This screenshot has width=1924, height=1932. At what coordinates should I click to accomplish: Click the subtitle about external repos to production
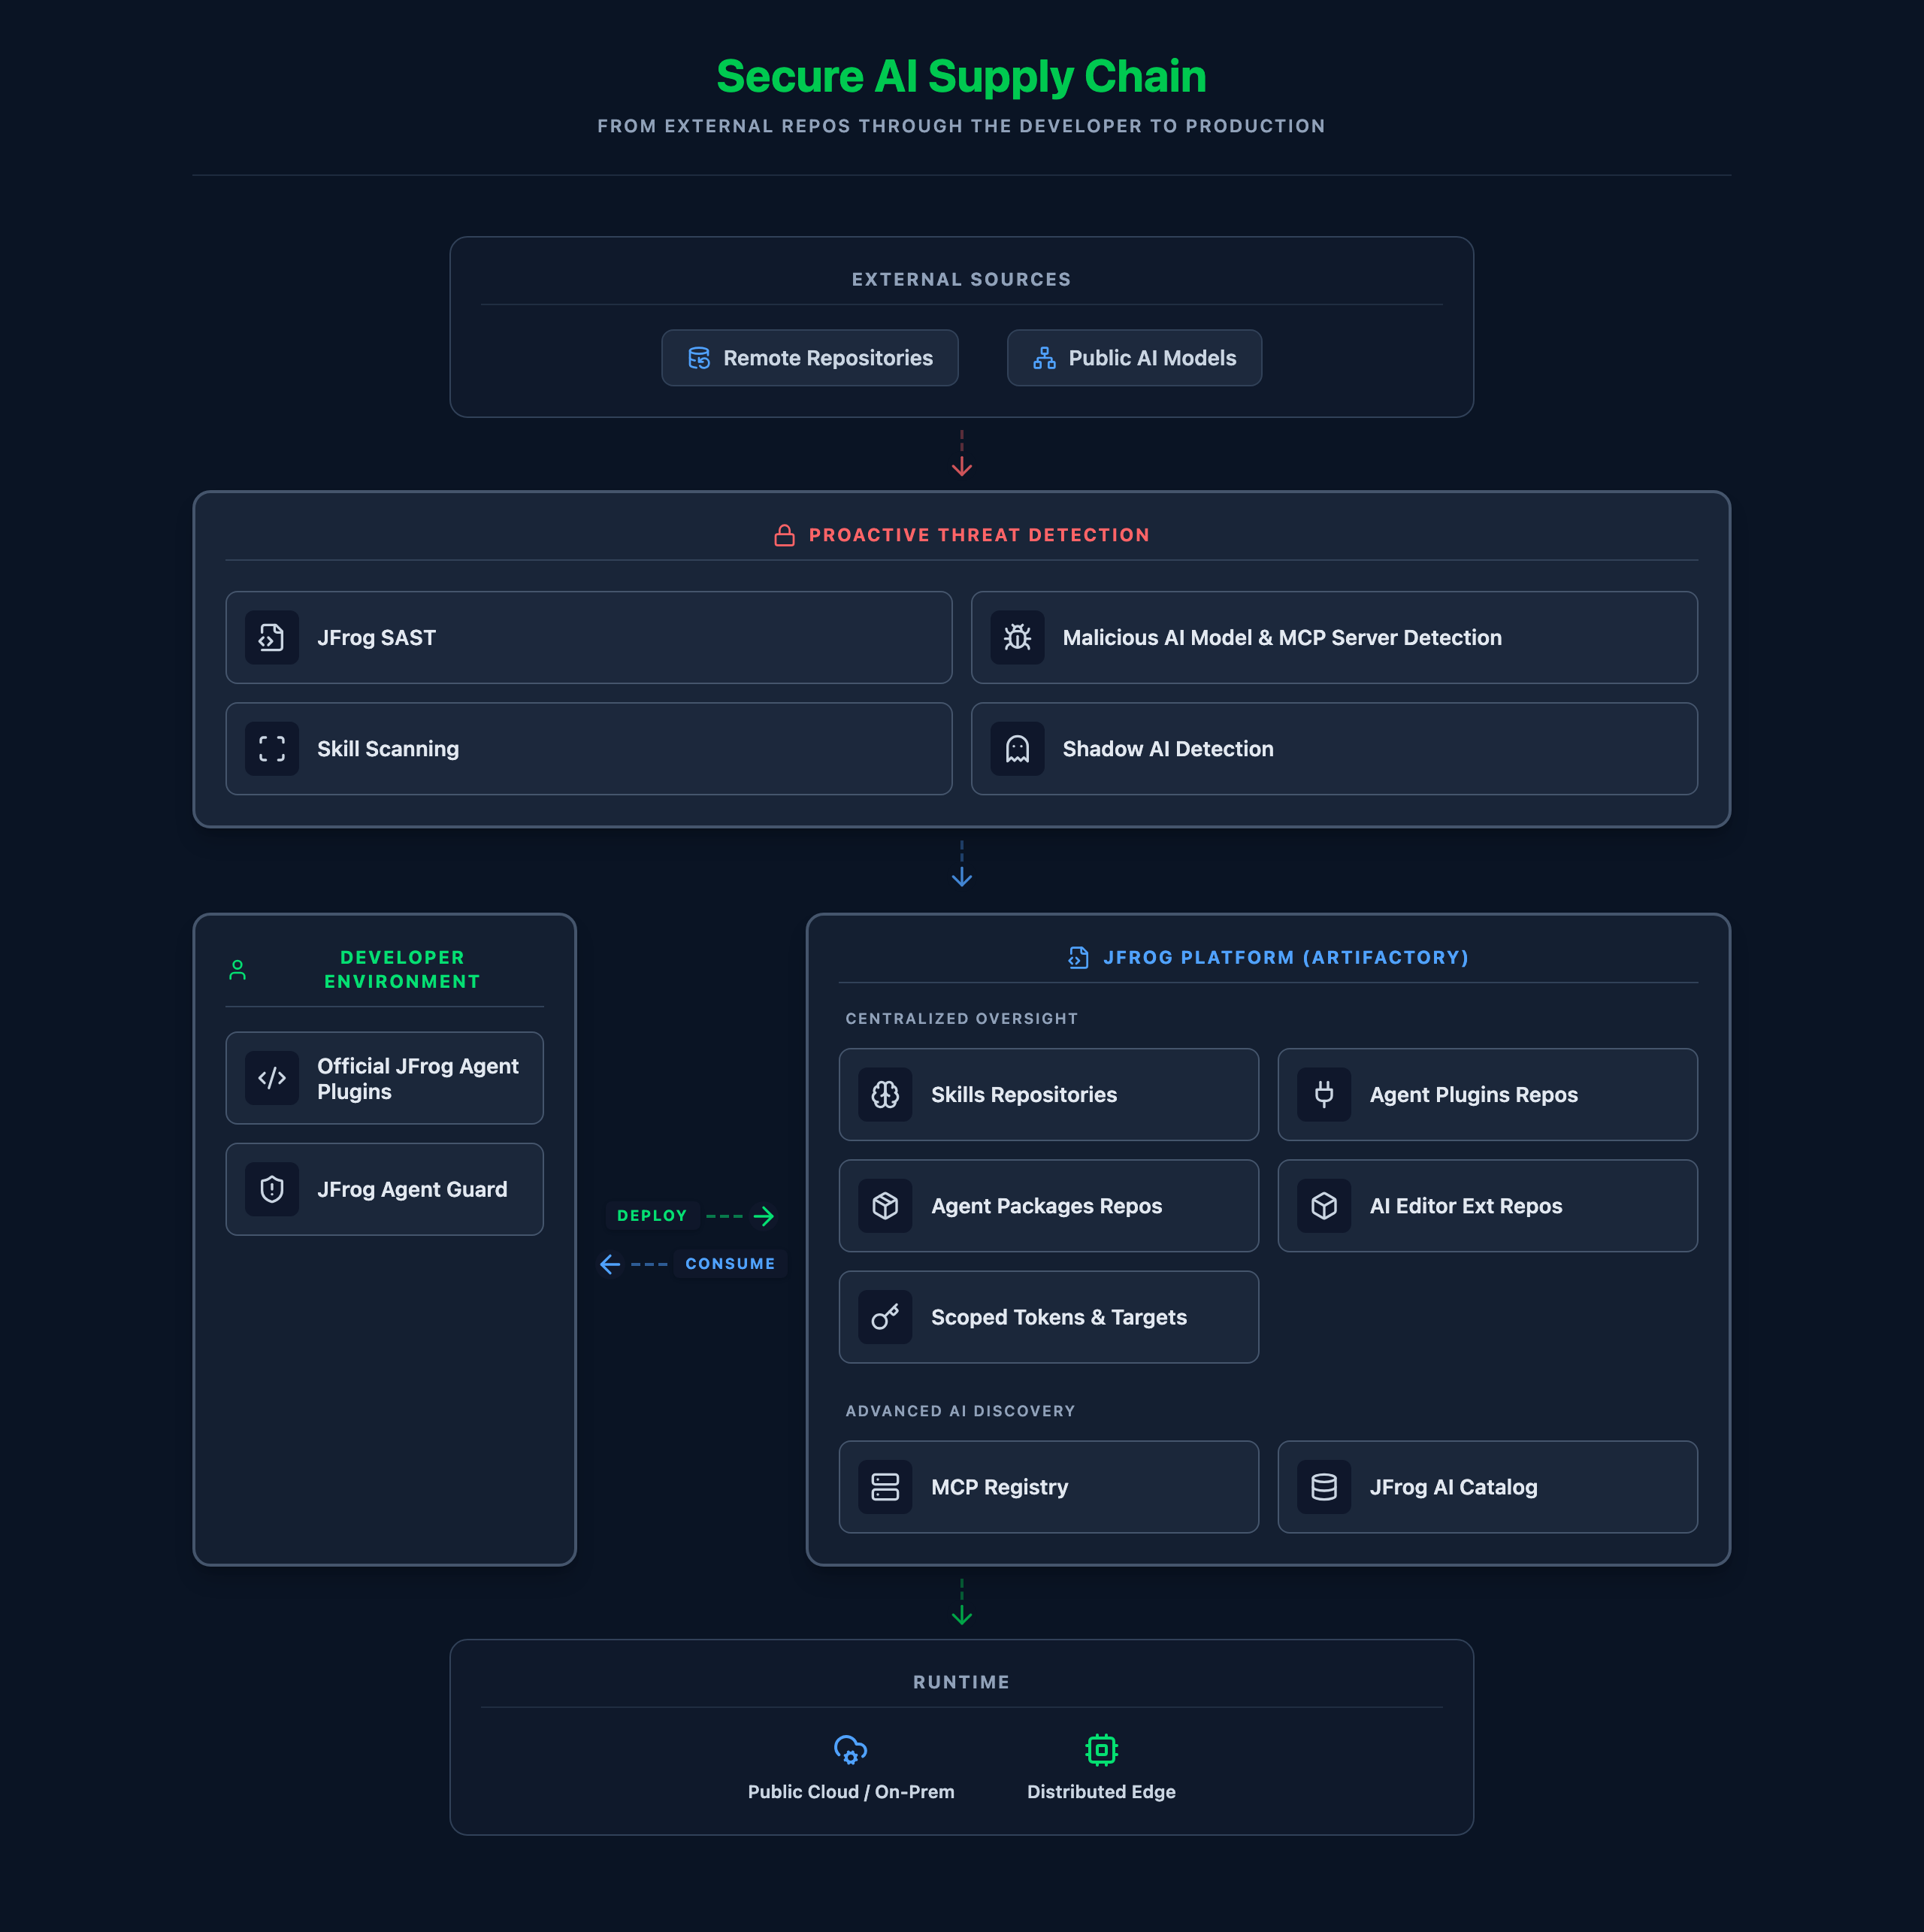[962, 126]
